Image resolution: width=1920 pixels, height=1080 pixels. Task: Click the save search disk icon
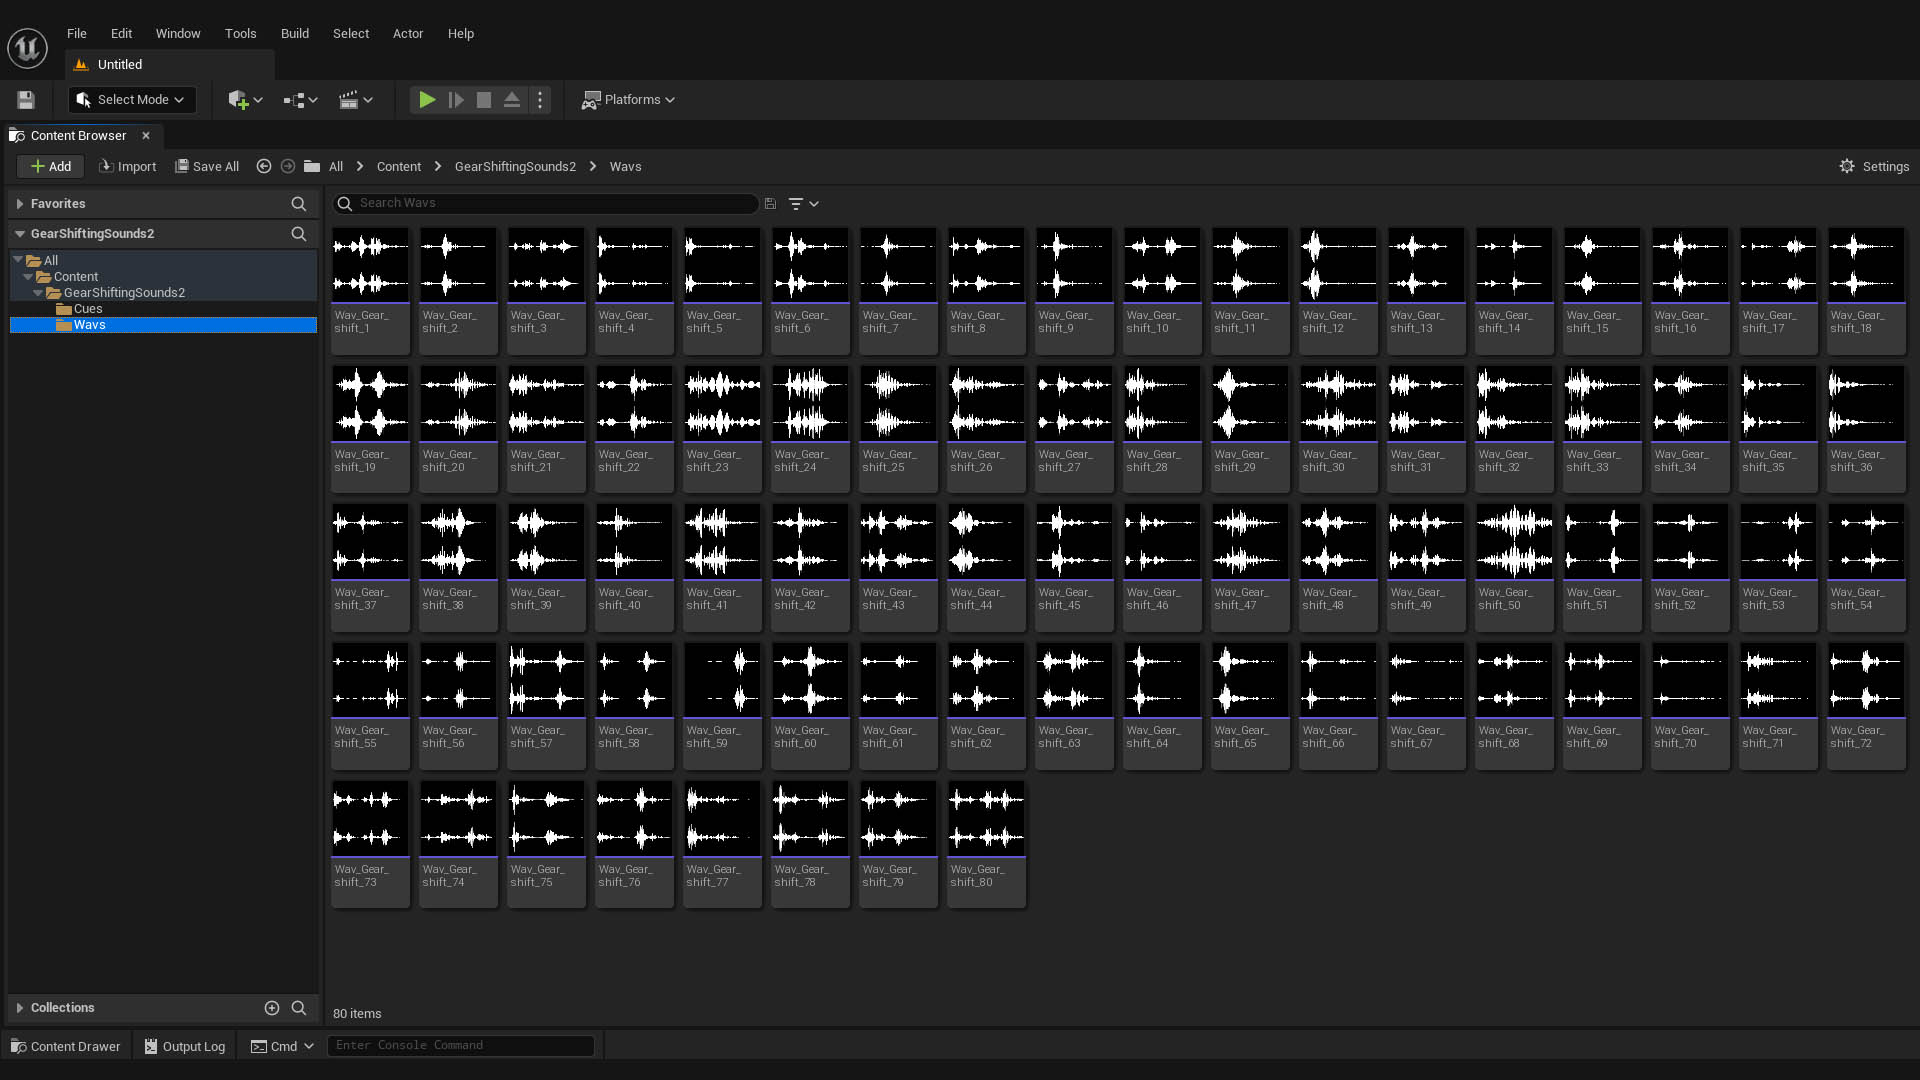[x=770, y=204]
